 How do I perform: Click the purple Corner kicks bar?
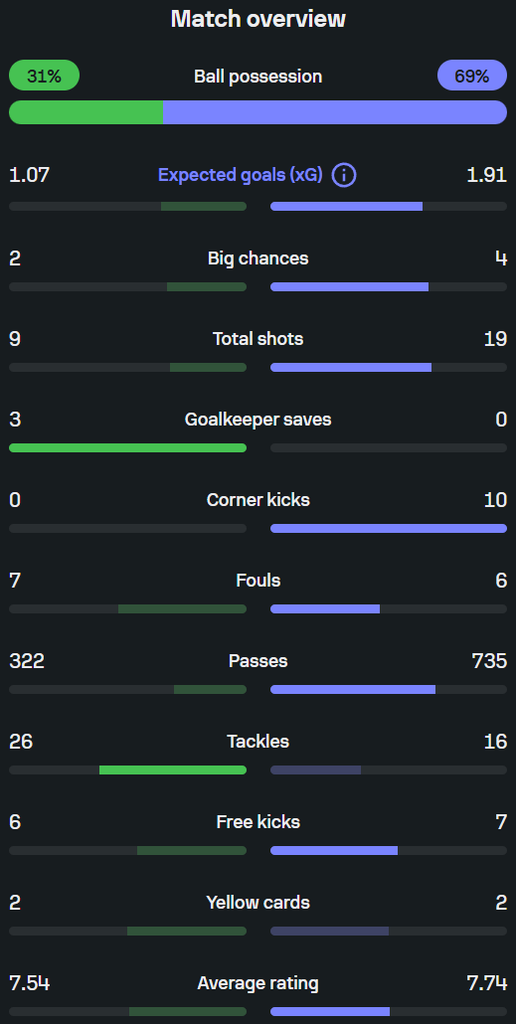(x=389, y=528)
